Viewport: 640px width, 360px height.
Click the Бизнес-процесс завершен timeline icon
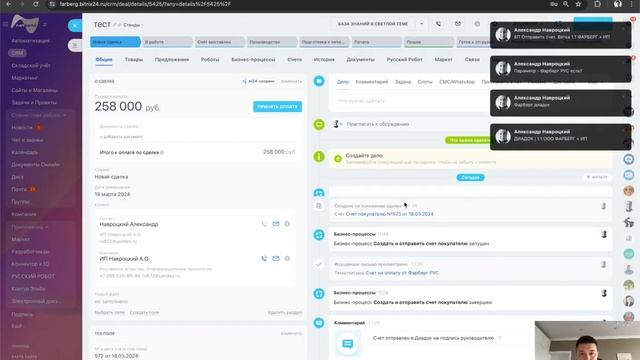[319, 293]
